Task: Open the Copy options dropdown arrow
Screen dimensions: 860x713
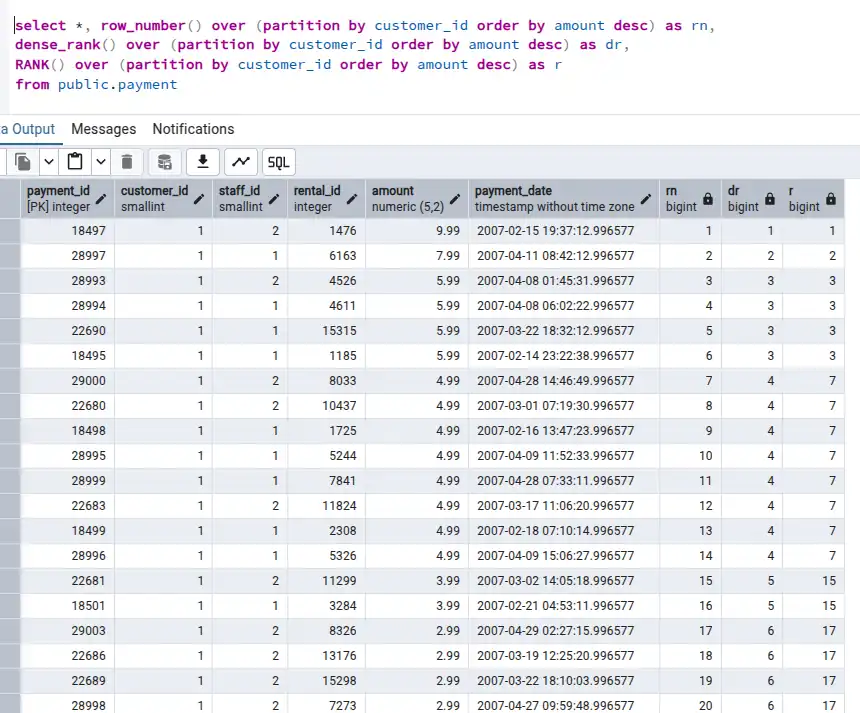Action: pos(49,162)
